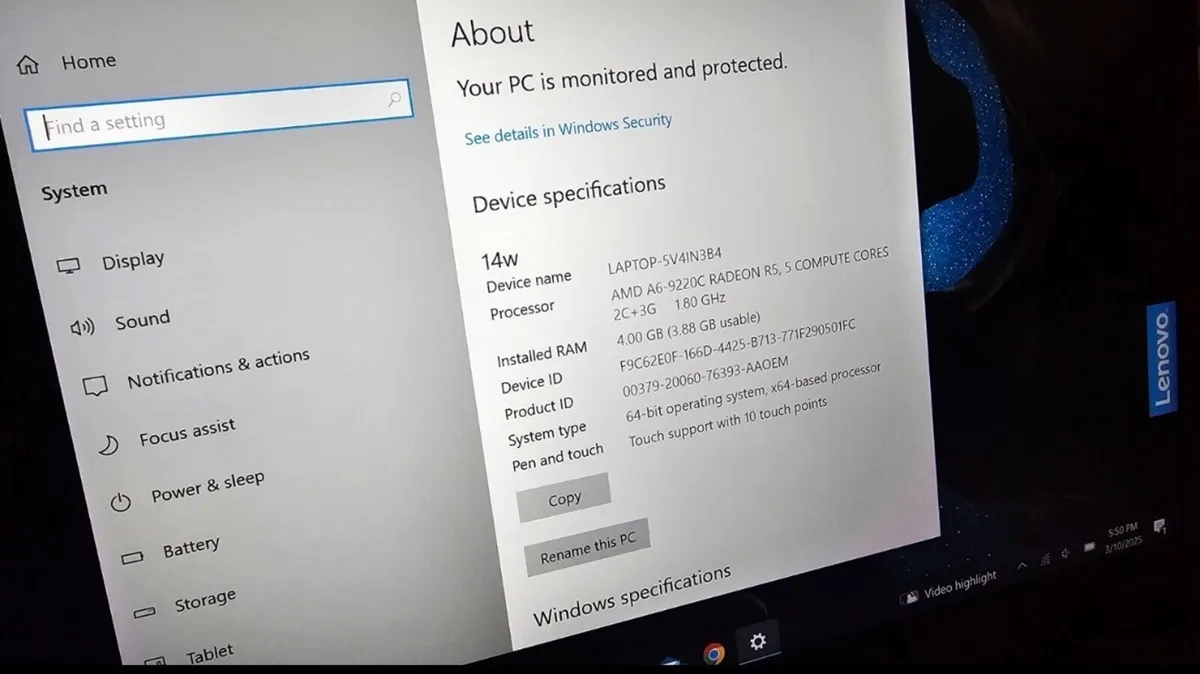
Task: Open Storage via its drive icon
Action: [145, 610]
